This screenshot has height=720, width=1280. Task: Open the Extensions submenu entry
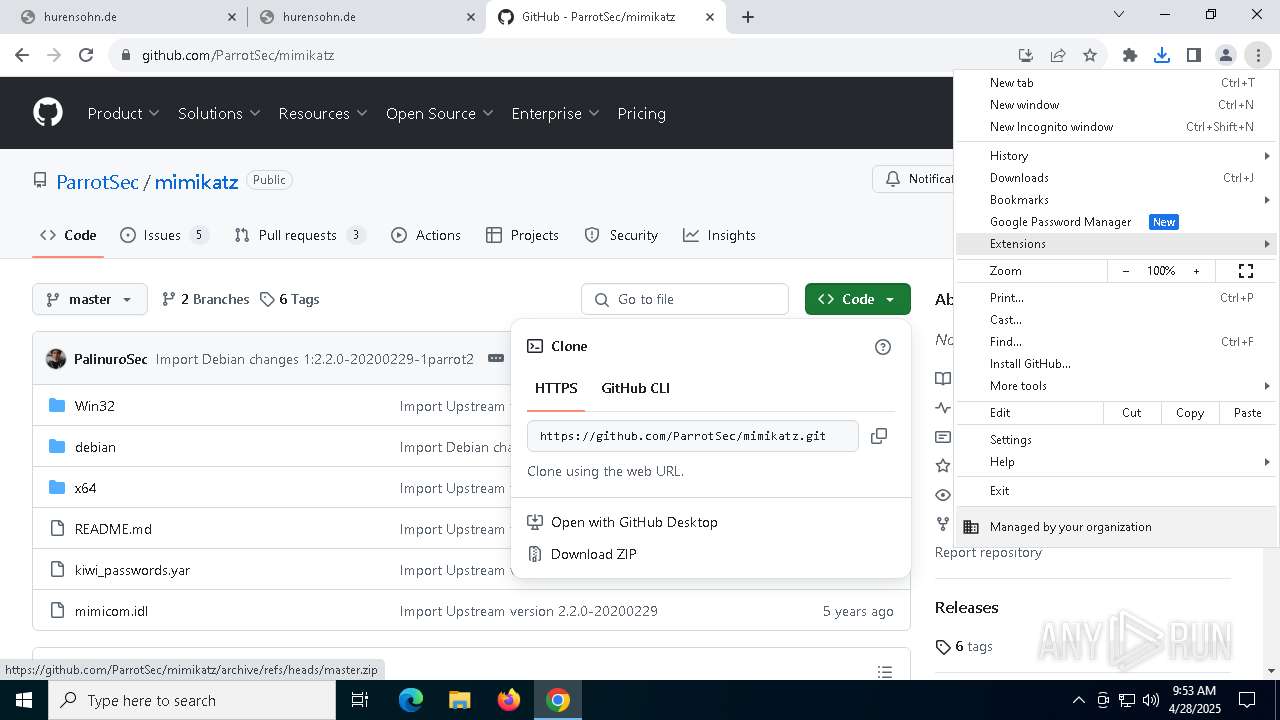click(1116, 244)
